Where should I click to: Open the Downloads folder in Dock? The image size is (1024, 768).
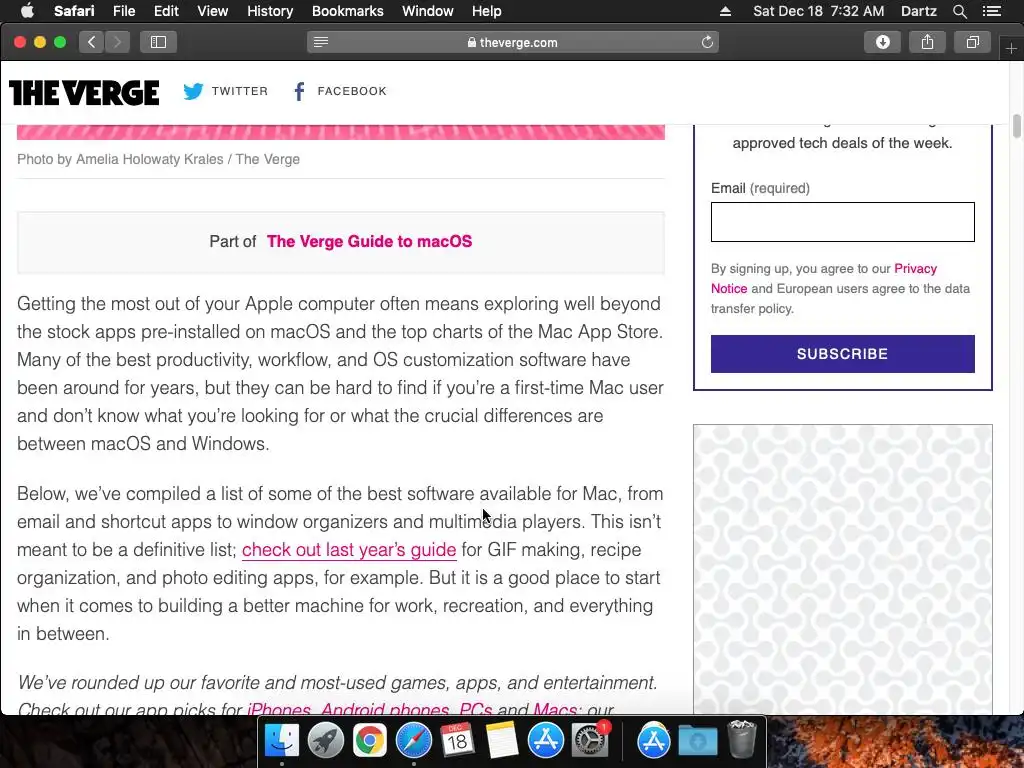click(x=697, y=741)
